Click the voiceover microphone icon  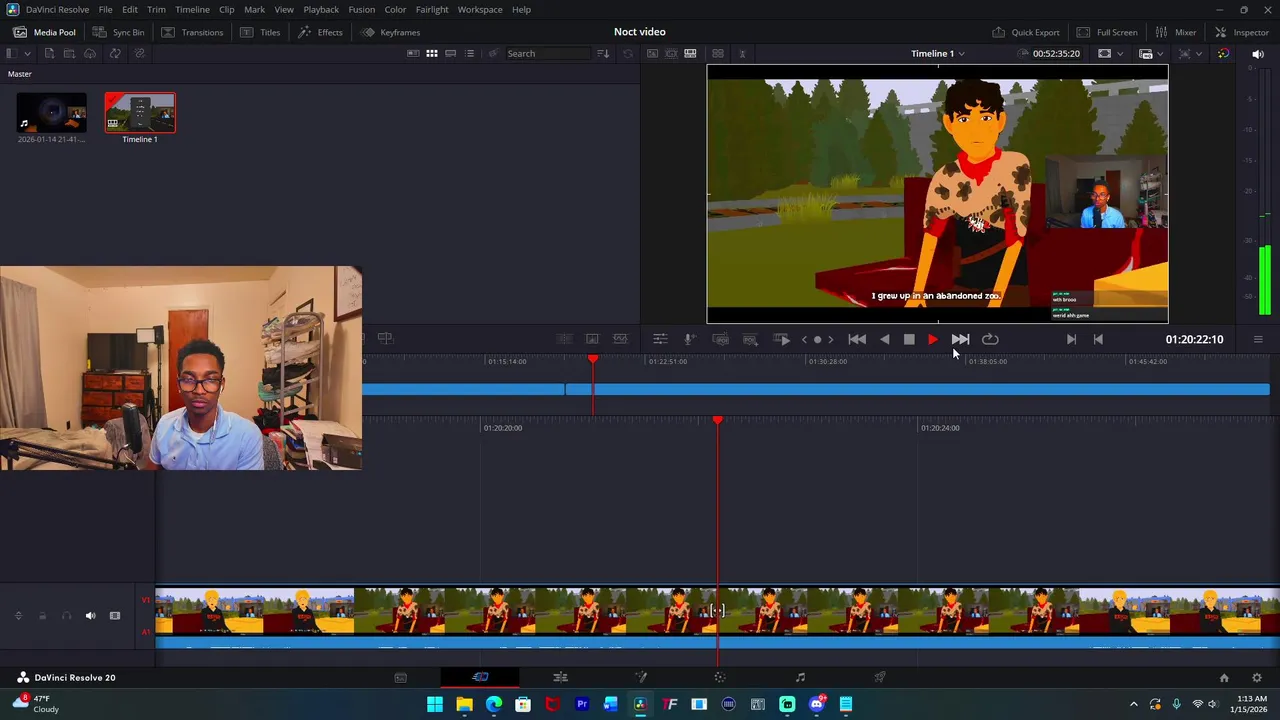(689, 339)
